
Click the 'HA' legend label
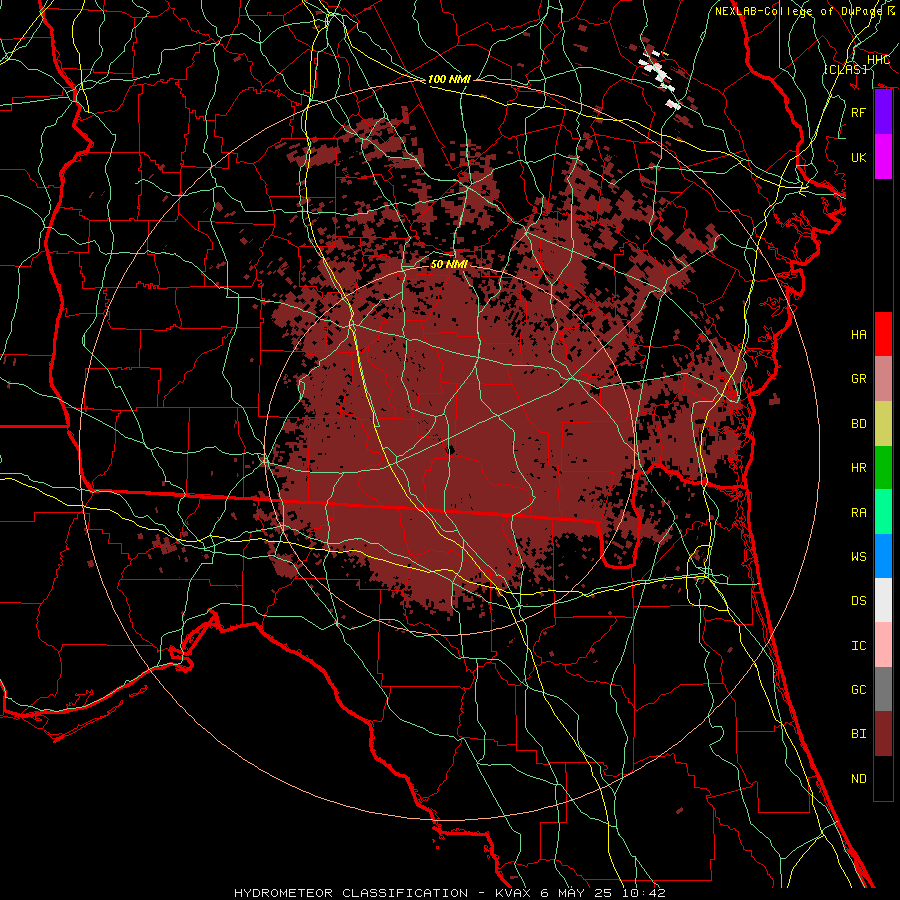[859, 334]
